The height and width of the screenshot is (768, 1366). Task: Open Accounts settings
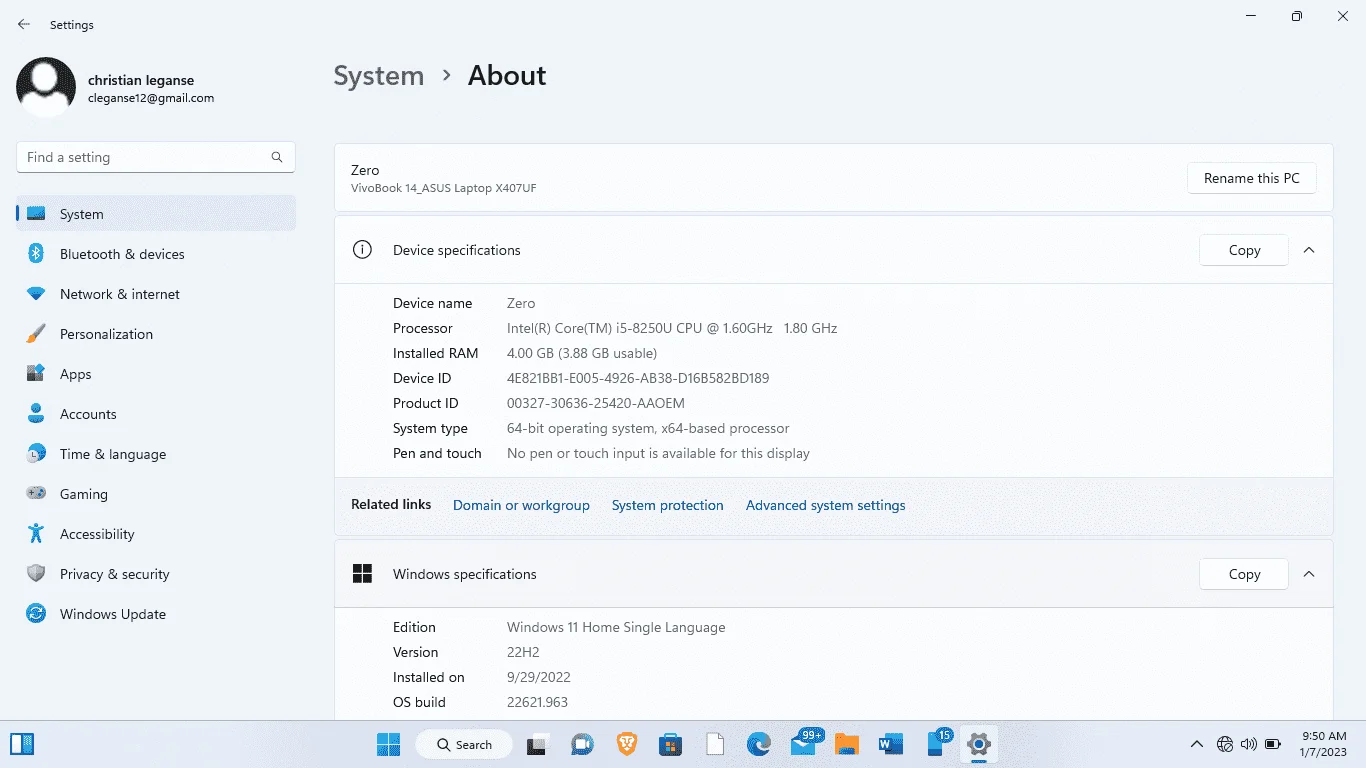pyautogui.click(x=156, y=414)
